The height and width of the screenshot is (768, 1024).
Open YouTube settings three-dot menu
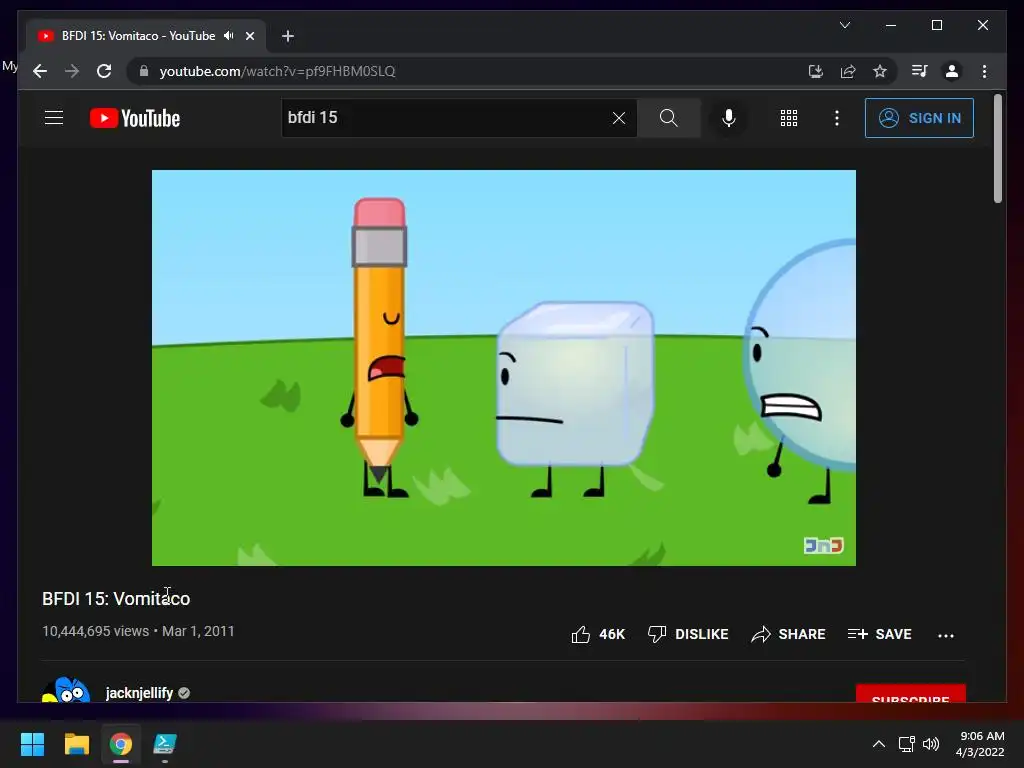837,118
